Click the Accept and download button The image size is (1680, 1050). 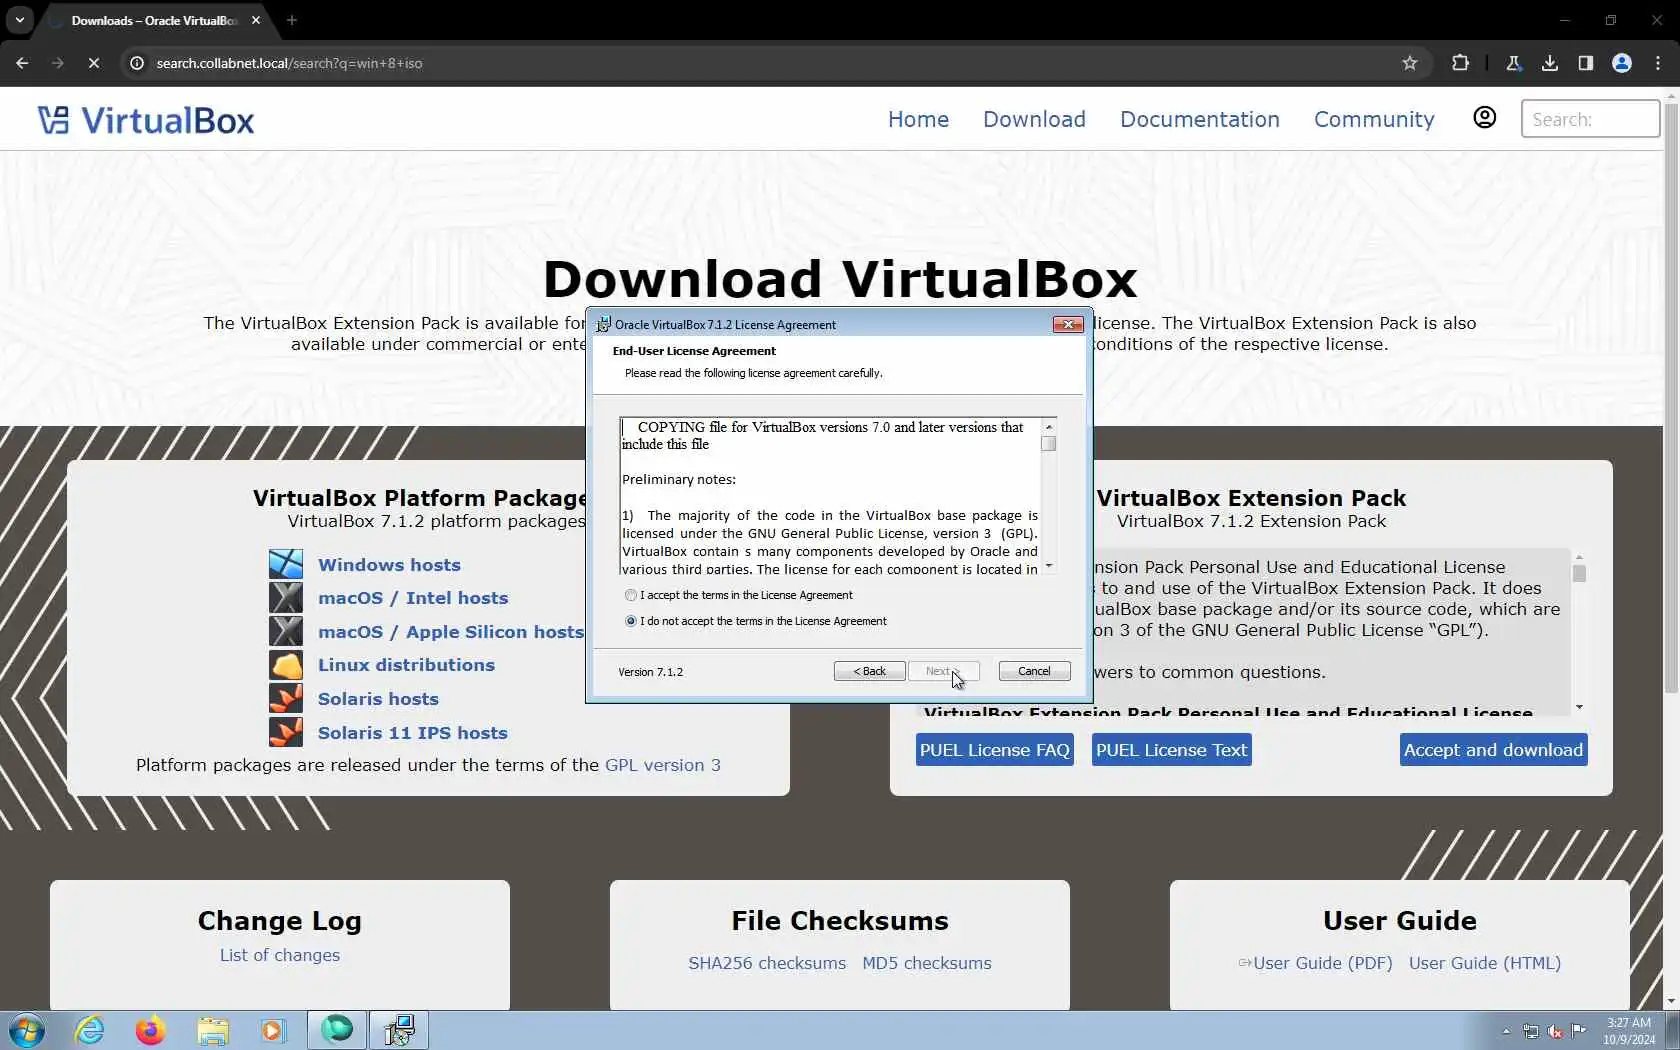pos(1493,750)
